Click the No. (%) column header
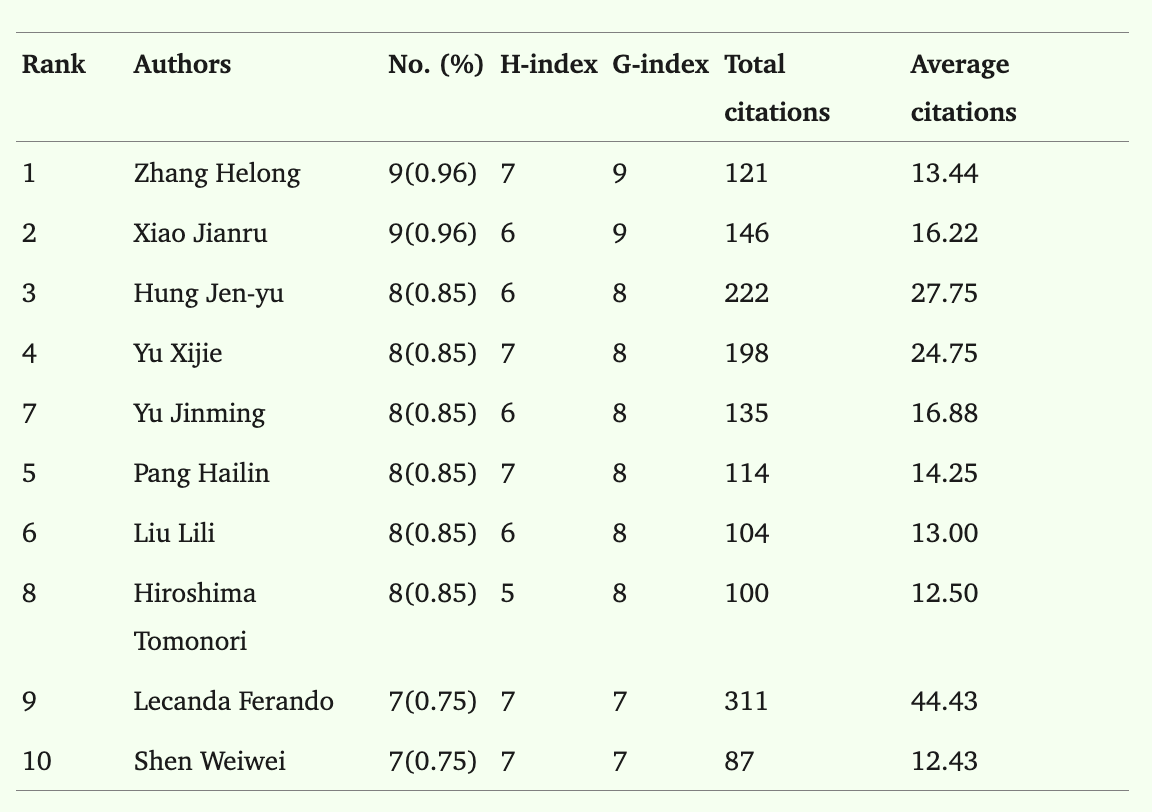Viewport: 1152px width, 812px height. pyautogui.click(x=436, y=65)
